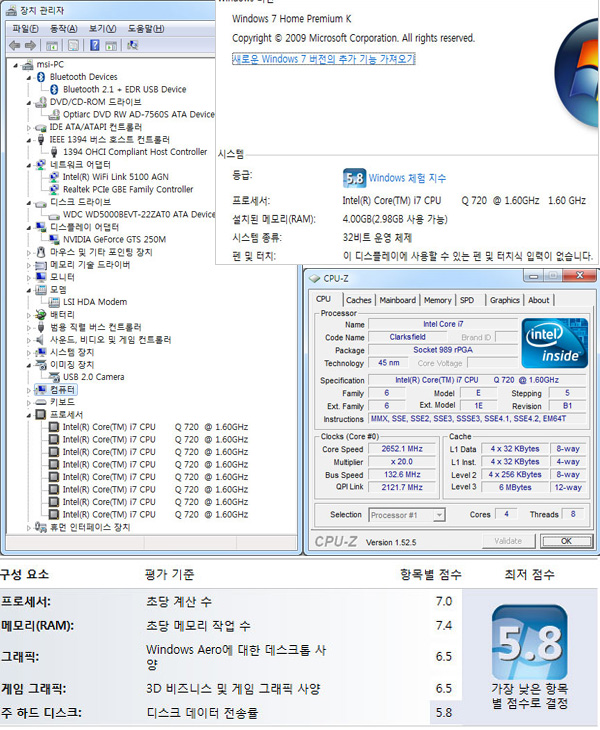
Task: Click the Bluetooth 2.1 + EDR USB Device icon
Action: (54, 89)
